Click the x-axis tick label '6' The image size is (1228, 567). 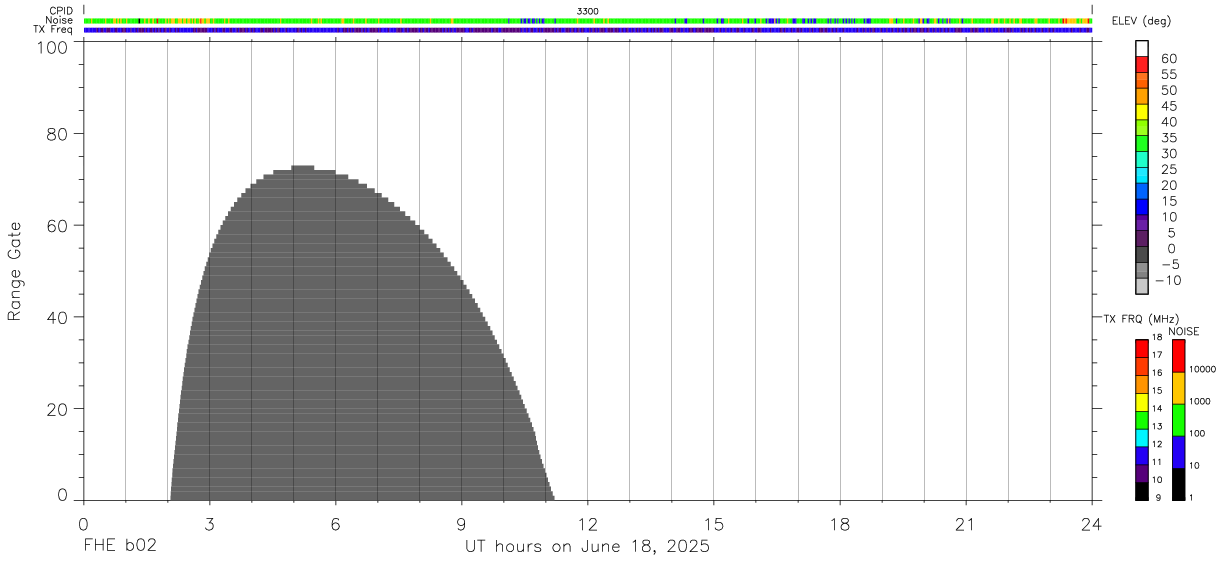(x=335, y=524)
